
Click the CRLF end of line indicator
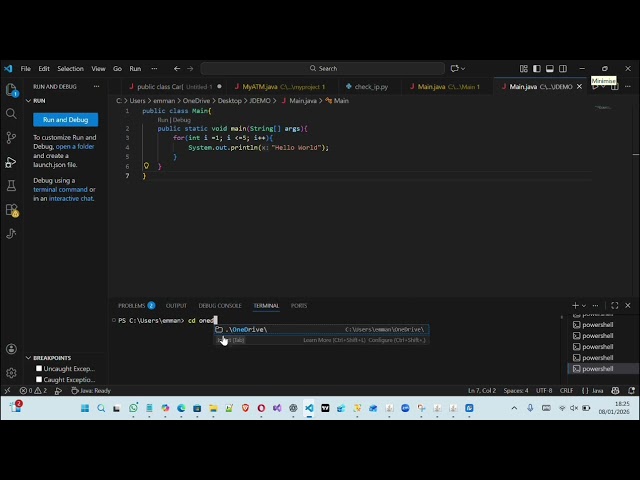[x=566, y=391]
